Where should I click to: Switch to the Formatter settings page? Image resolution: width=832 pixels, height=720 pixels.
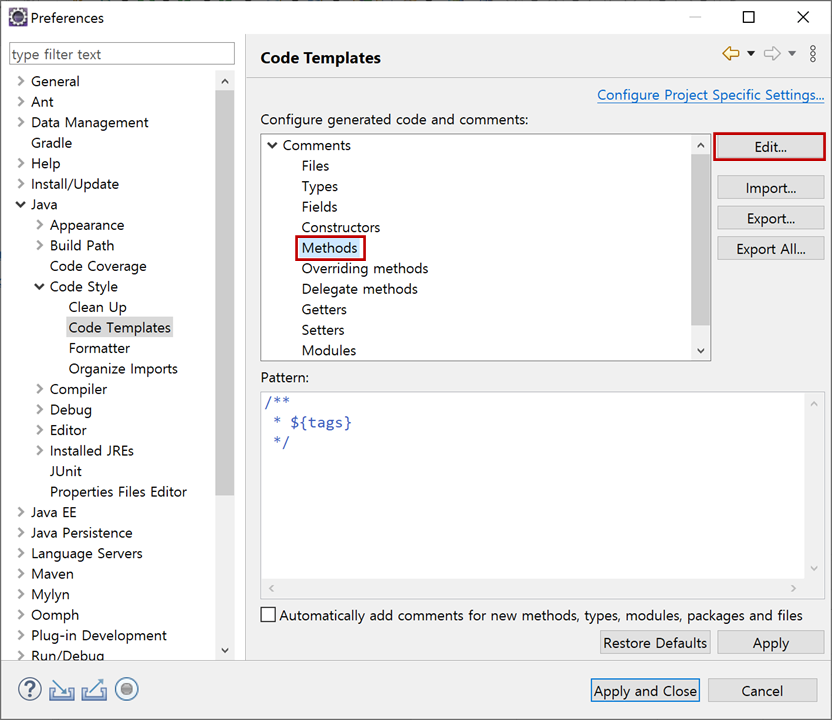[x=99, y=347]
